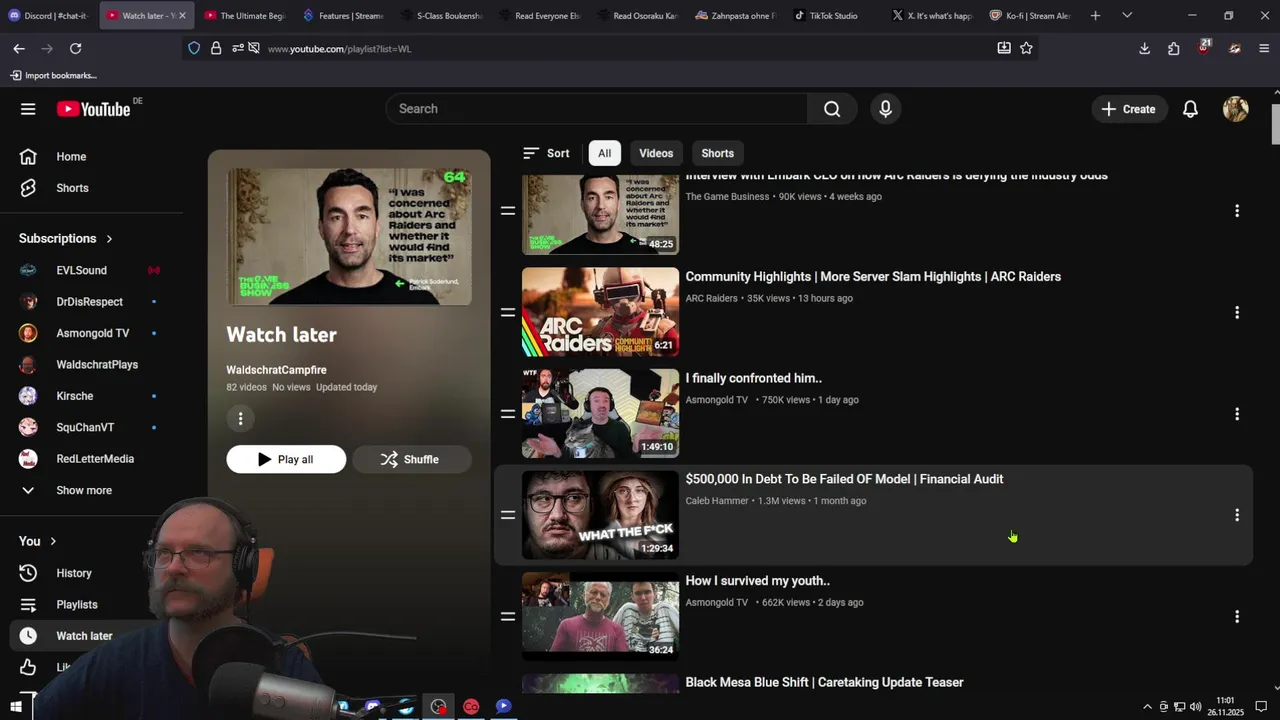Open browser extensions puzzle icon

[x=1173, y=48]
